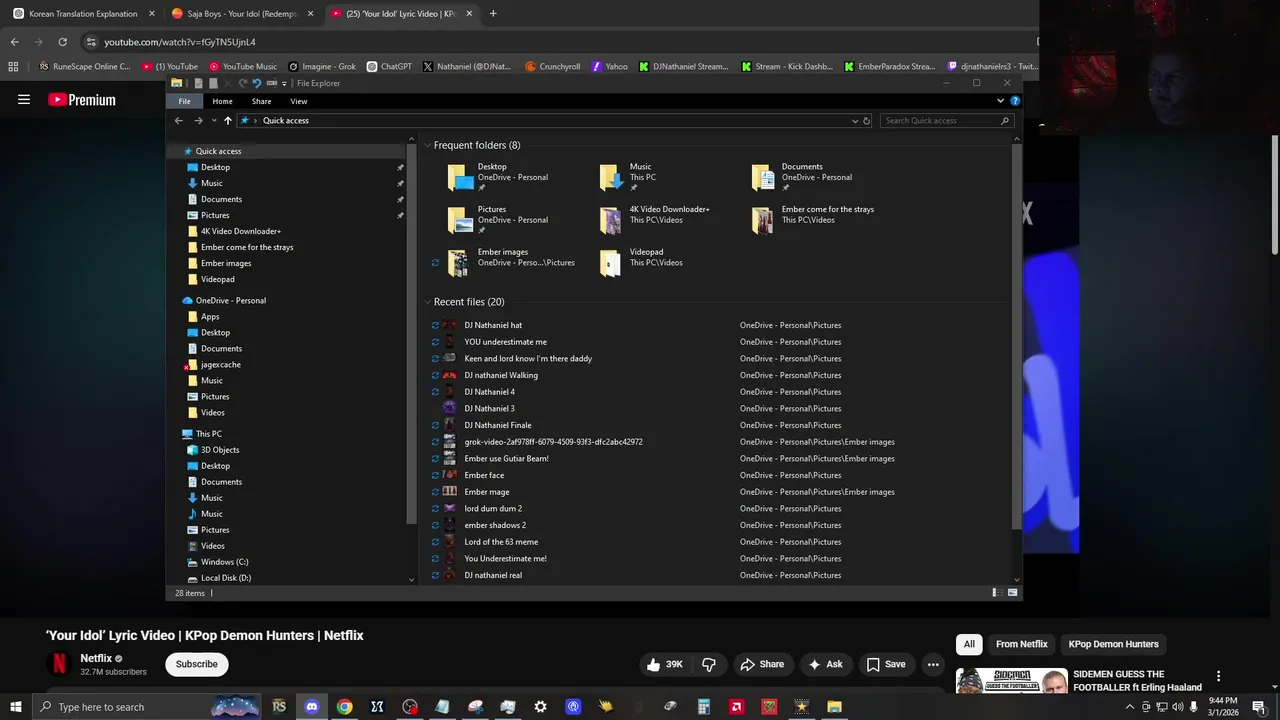Click the Ask button under video
The image size is (1280, 720).
pos(826,664)
